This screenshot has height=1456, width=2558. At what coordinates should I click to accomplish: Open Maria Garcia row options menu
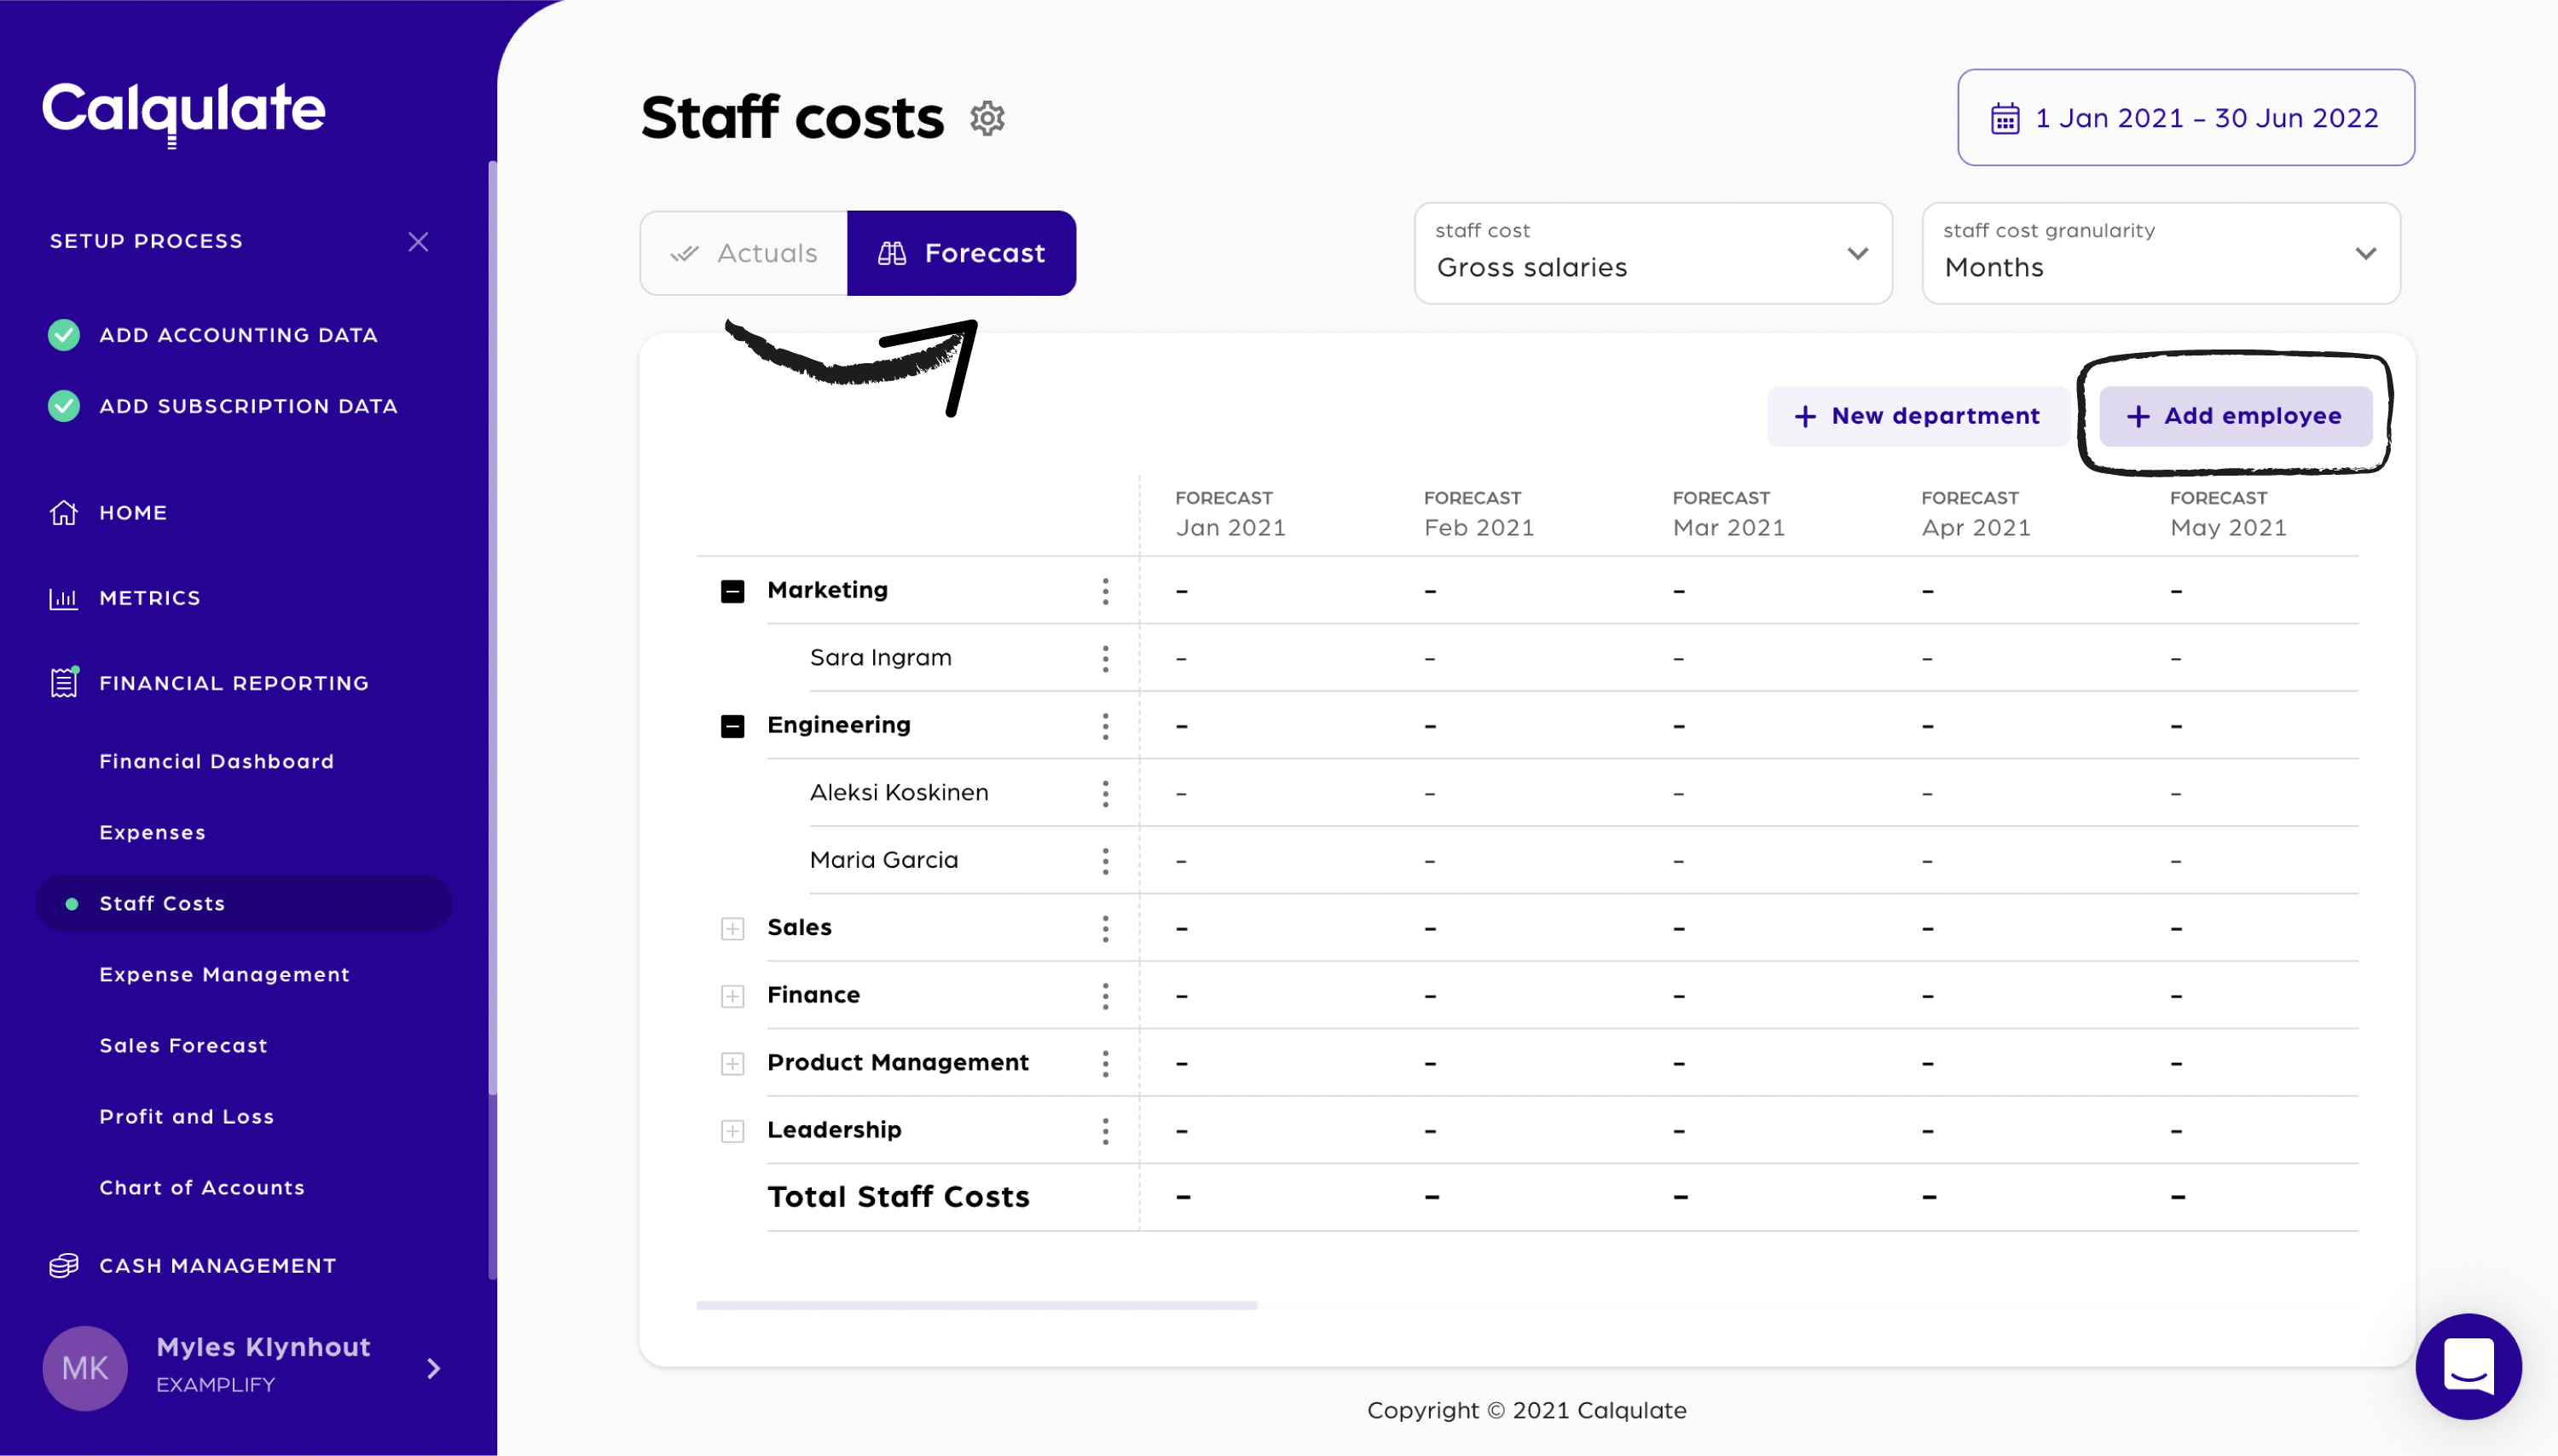pos(1105,860)
